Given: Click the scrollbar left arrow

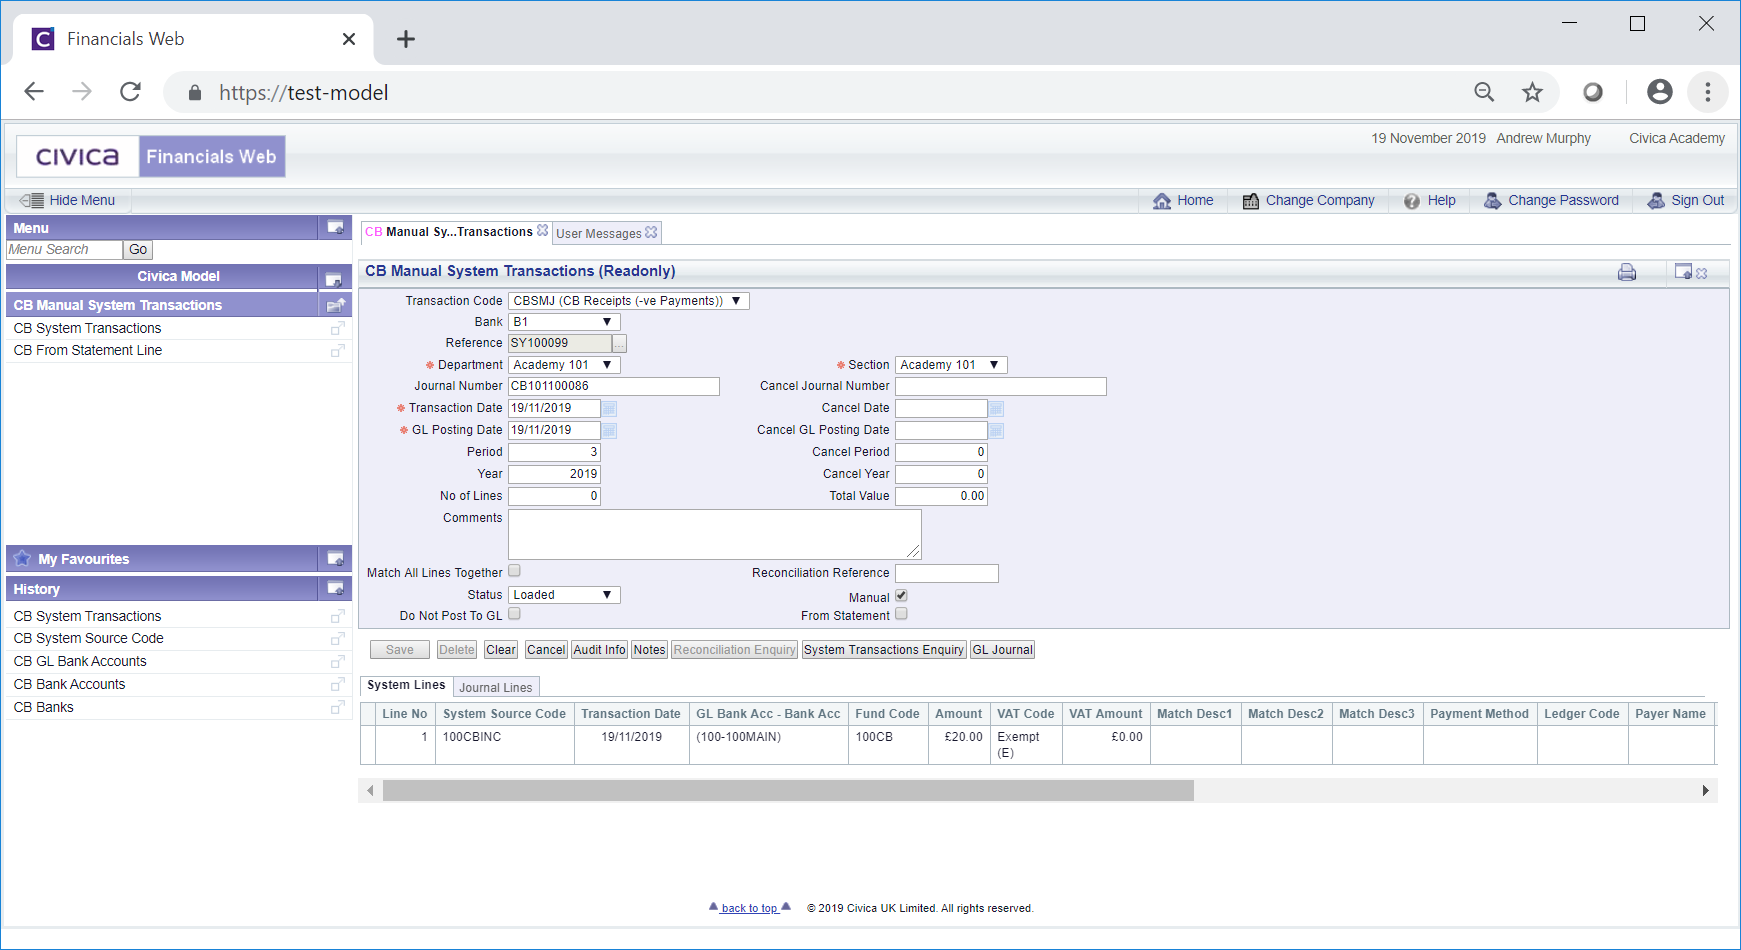Looking at the screenshot, I should (370, 791).
